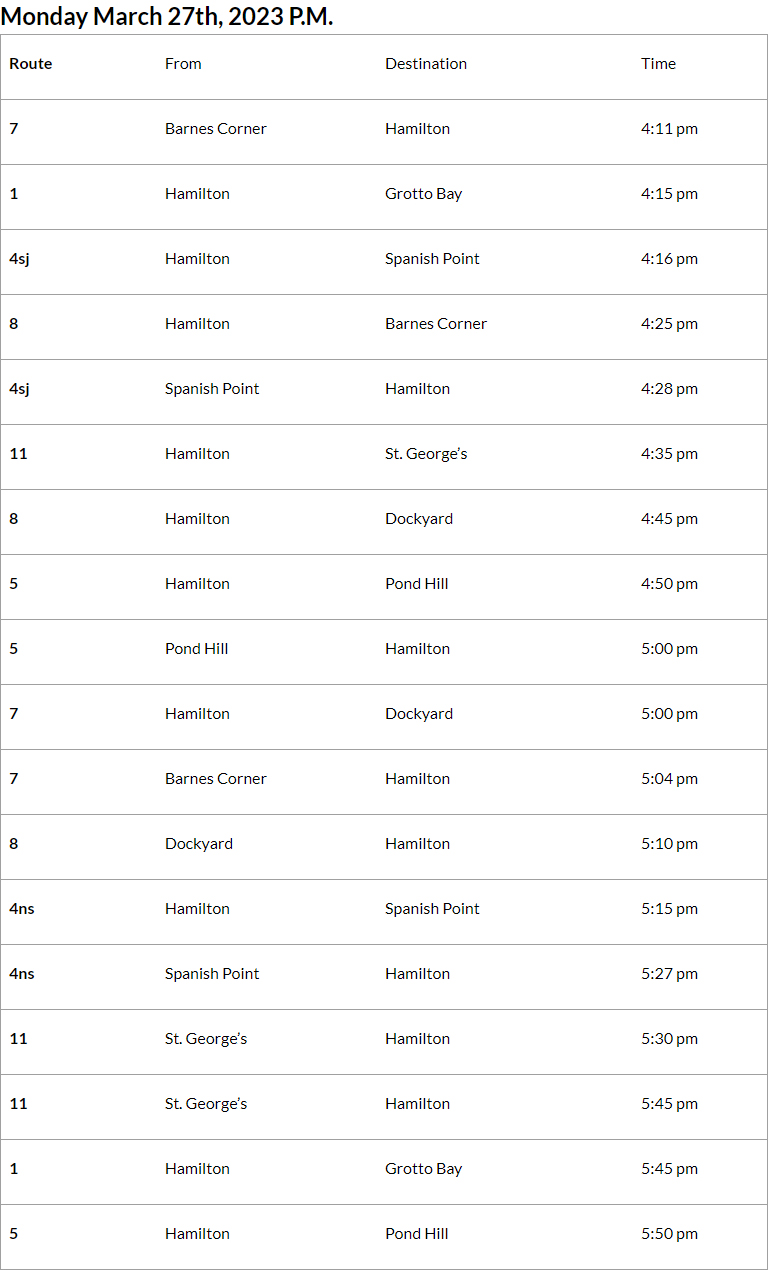Viewport: 768px width, 1270px height.
Task: Click the Route column header
Action: point(31,64)
